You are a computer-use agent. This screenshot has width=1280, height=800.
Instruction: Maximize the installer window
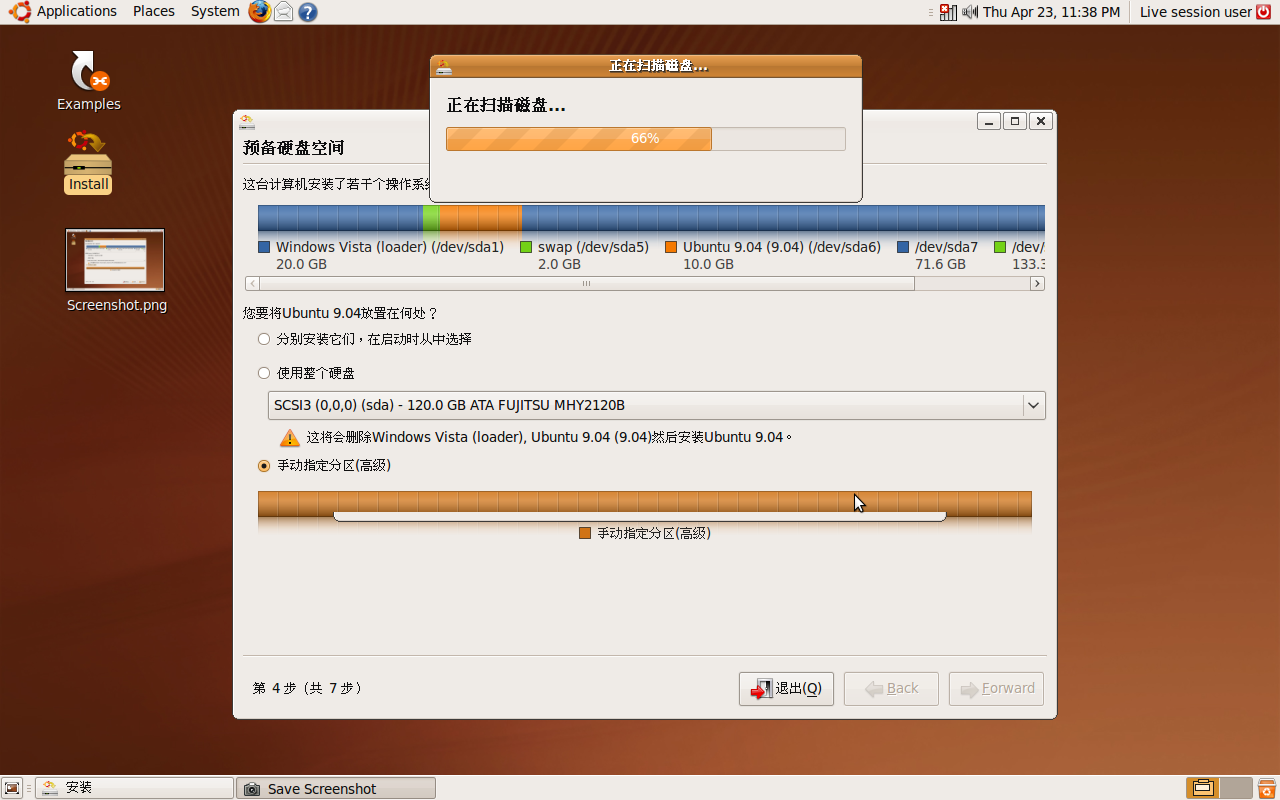tap(1015, 121)
